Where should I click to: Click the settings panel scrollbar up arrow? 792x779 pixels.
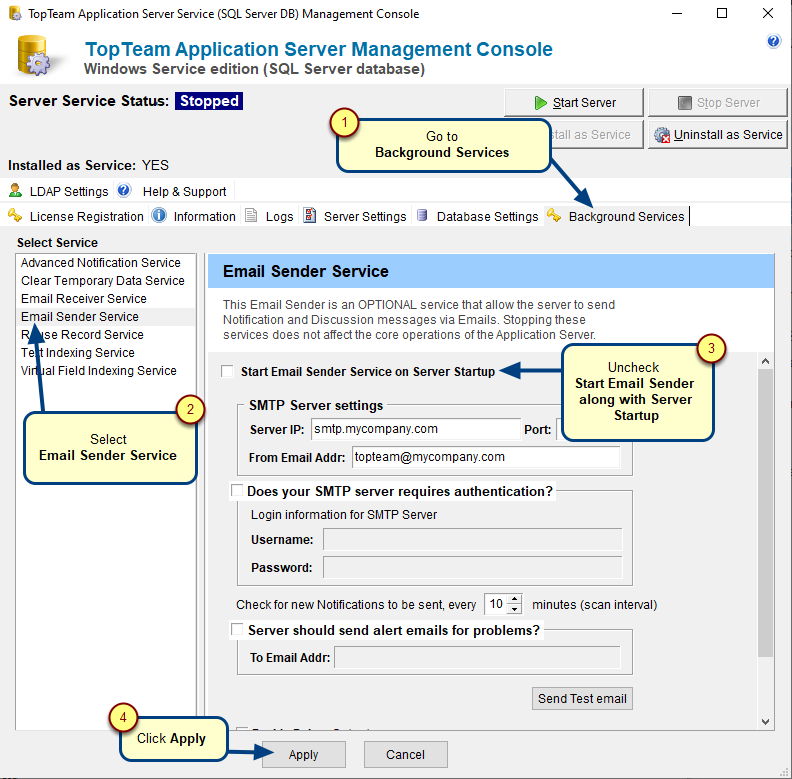coord(765,361)
